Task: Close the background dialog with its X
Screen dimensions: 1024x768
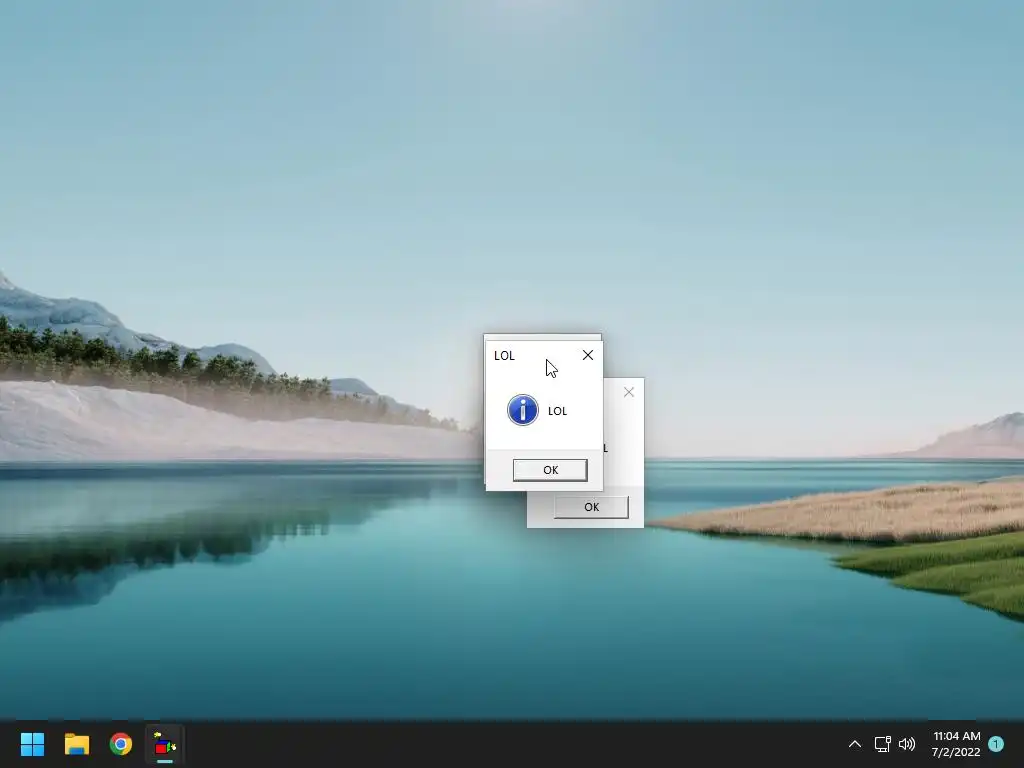Action: 628,392
